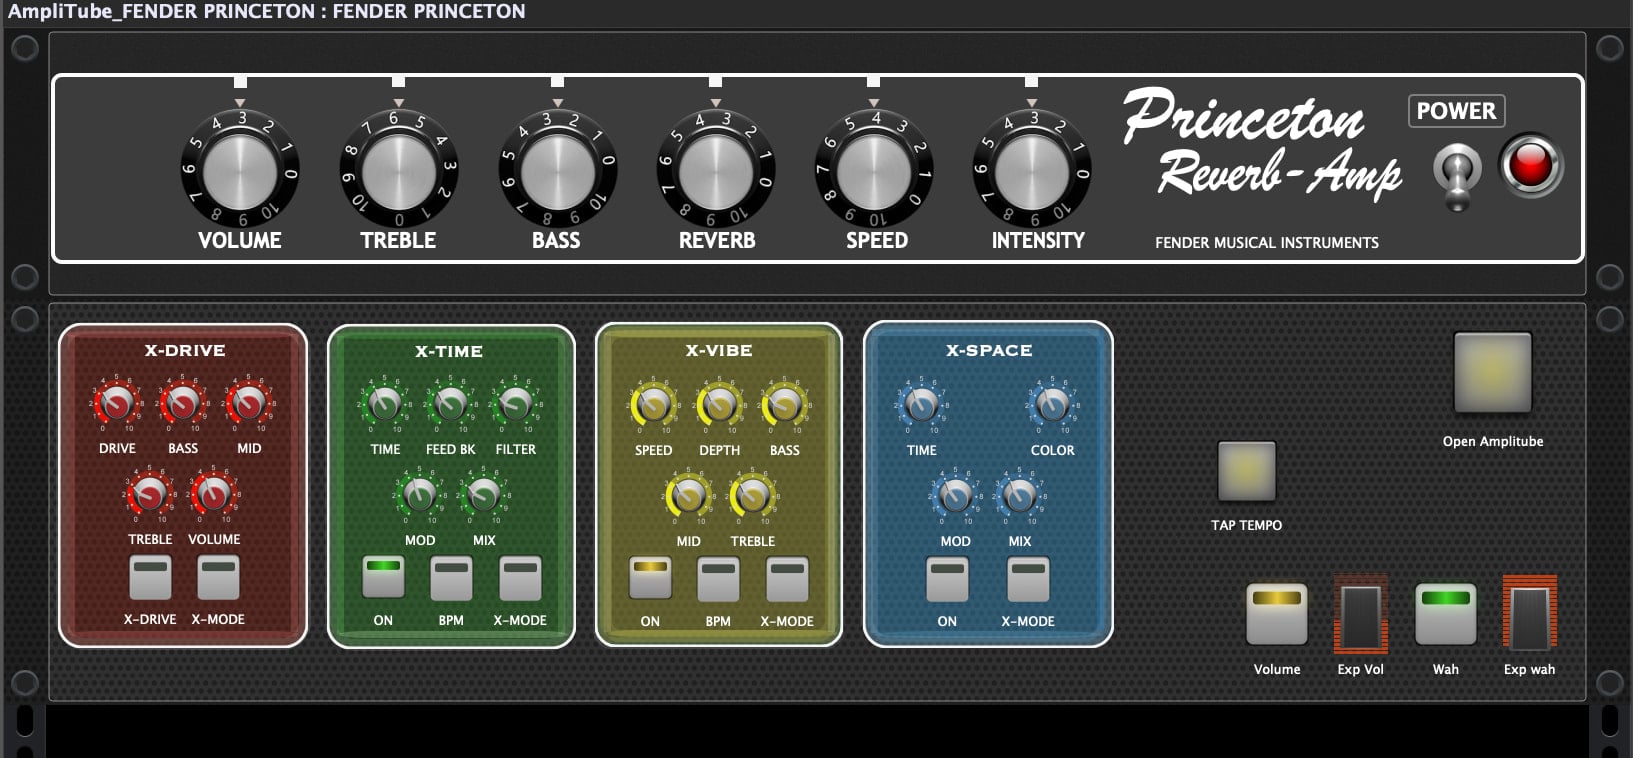Click the red power indicator lamp
This screenshot has width=1633, height=758.
pos(1530,165)
